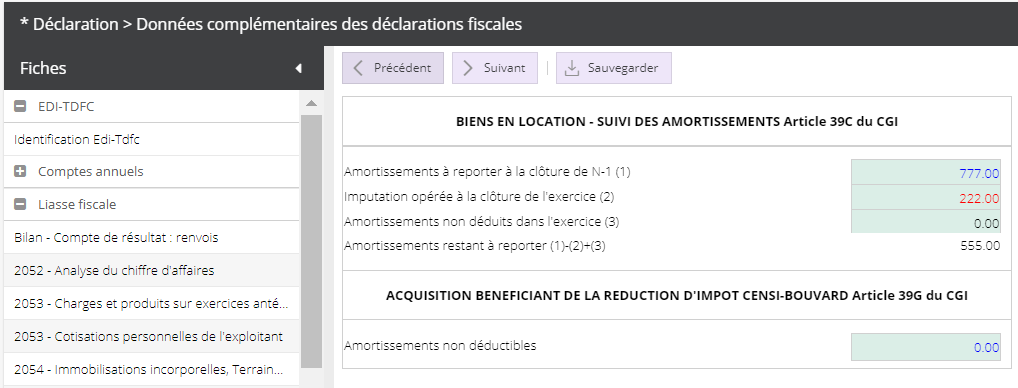Click the Sauvegarder download icon
1018x388 pixels.
tap(572, 68)
